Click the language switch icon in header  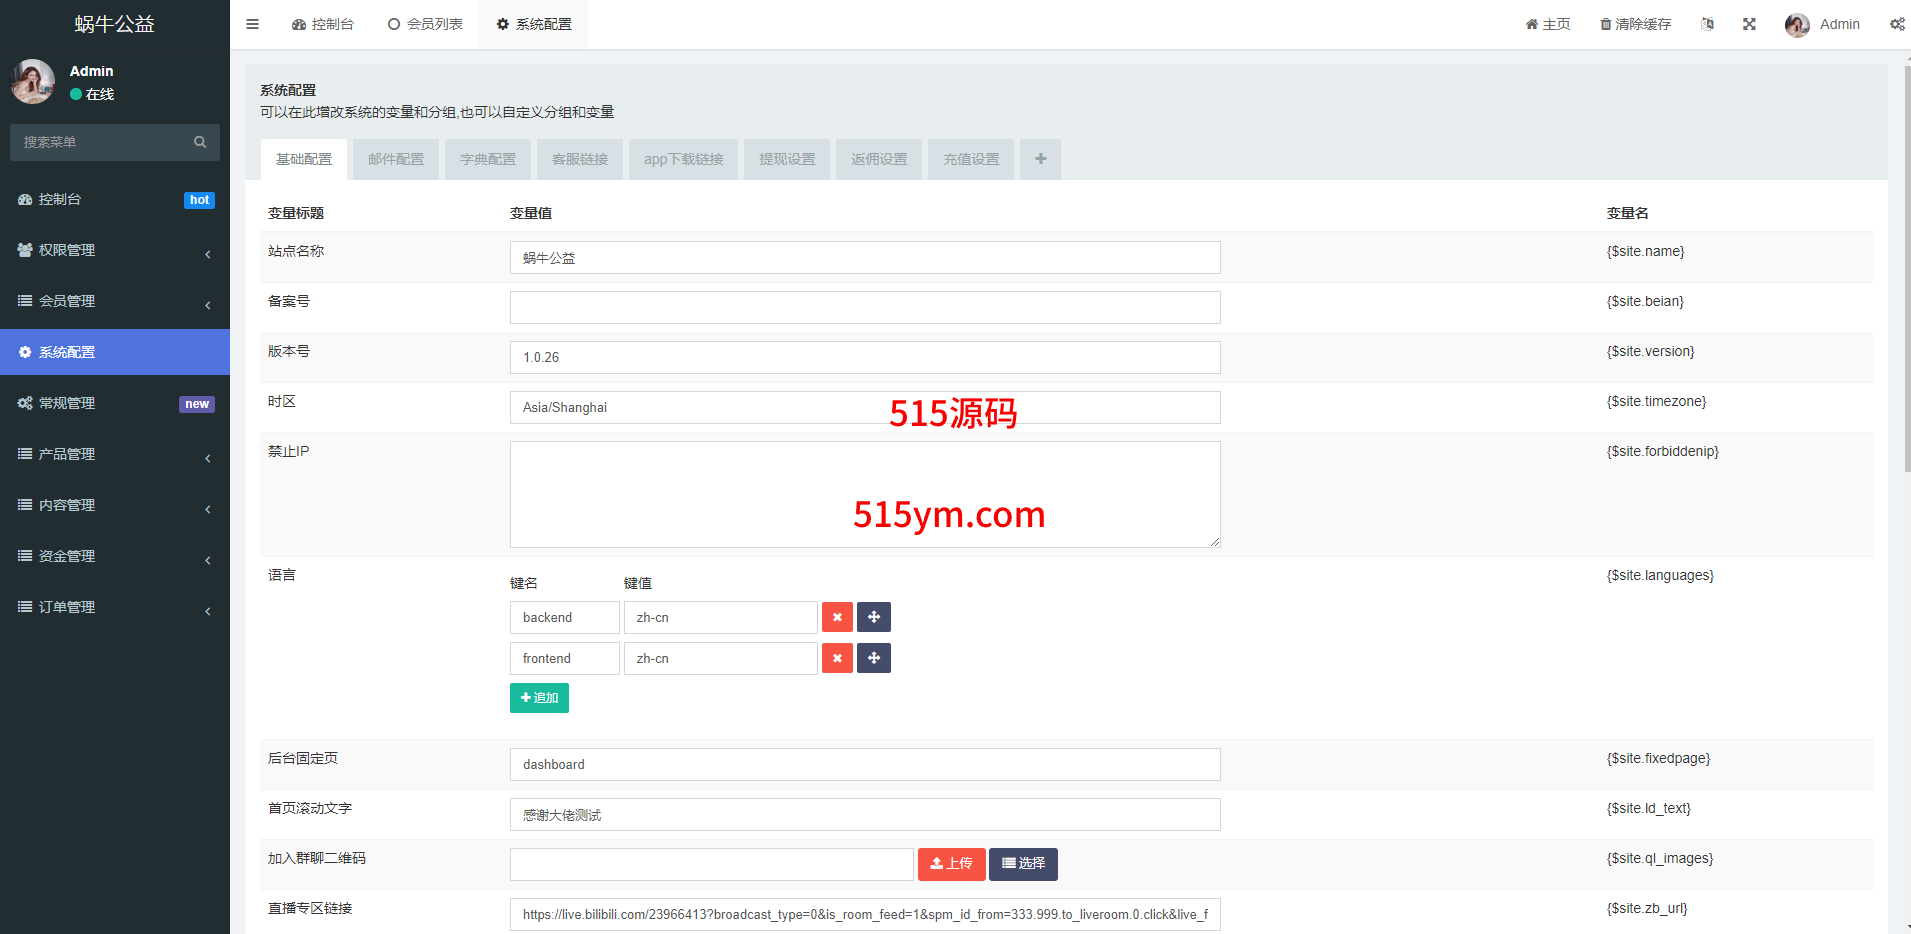[1707, 24]
